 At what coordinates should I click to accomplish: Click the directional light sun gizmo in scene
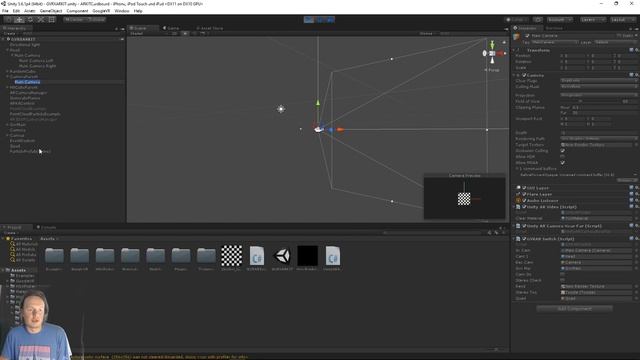click(281, 109)
